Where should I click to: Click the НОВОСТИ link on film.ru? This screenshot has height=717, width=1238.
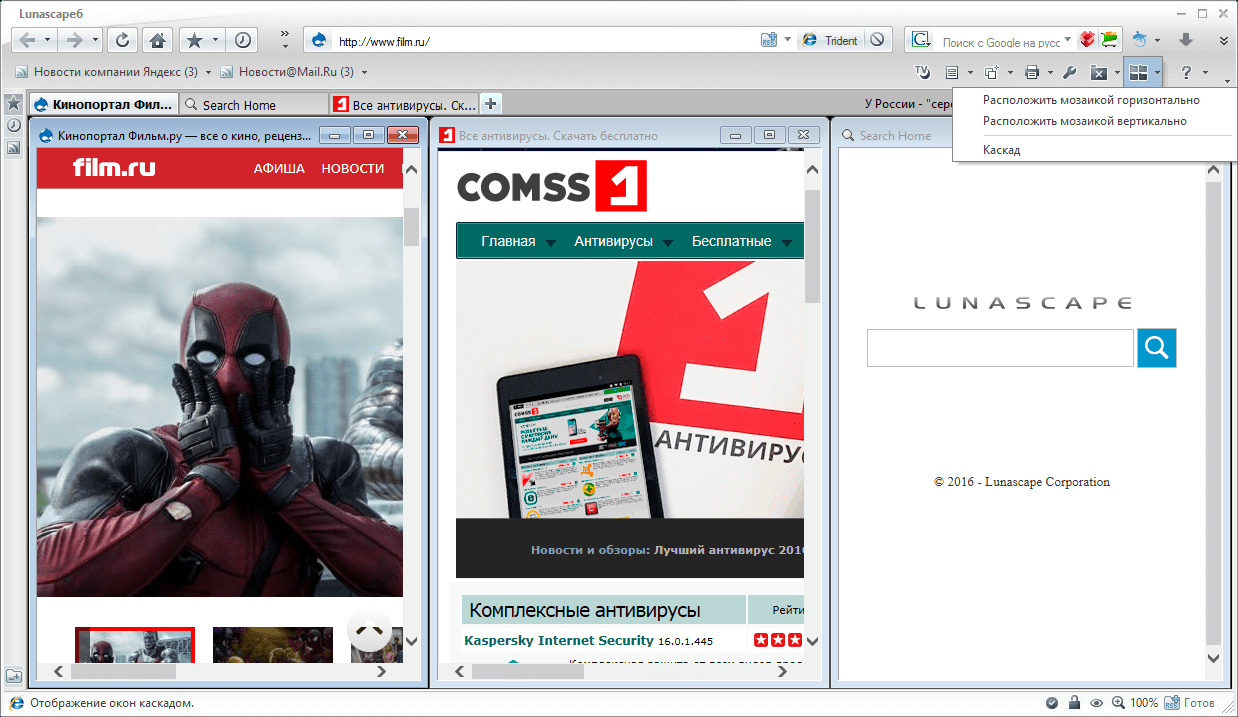click(x=353, y=168)
